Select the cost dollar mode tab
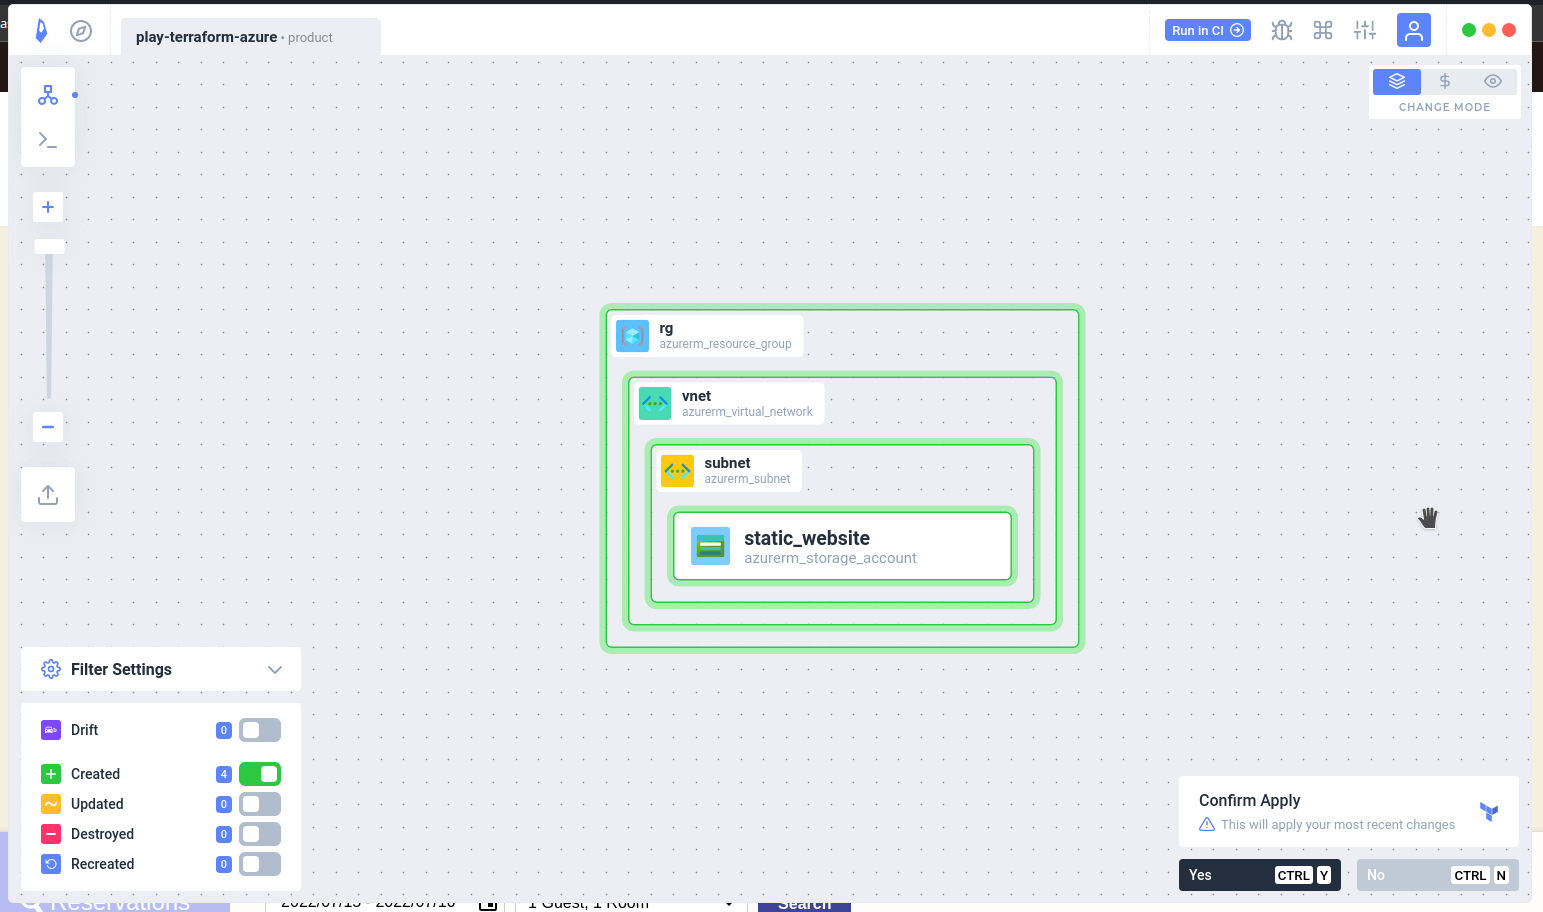 click(x=1444, y=81)
